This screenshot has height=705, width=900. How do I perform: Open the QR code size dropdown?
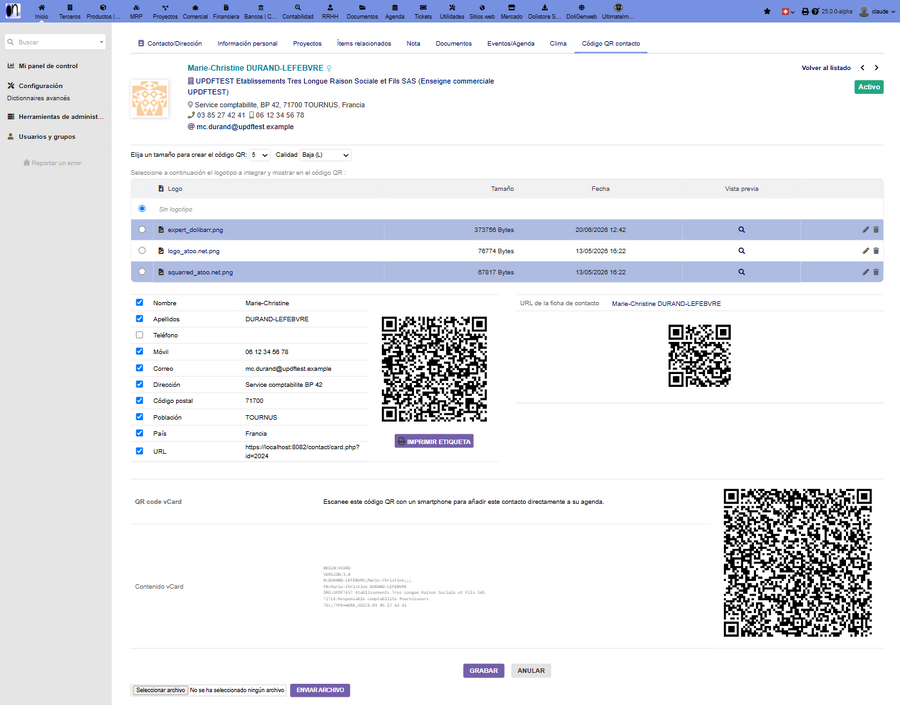pos(259,155)
